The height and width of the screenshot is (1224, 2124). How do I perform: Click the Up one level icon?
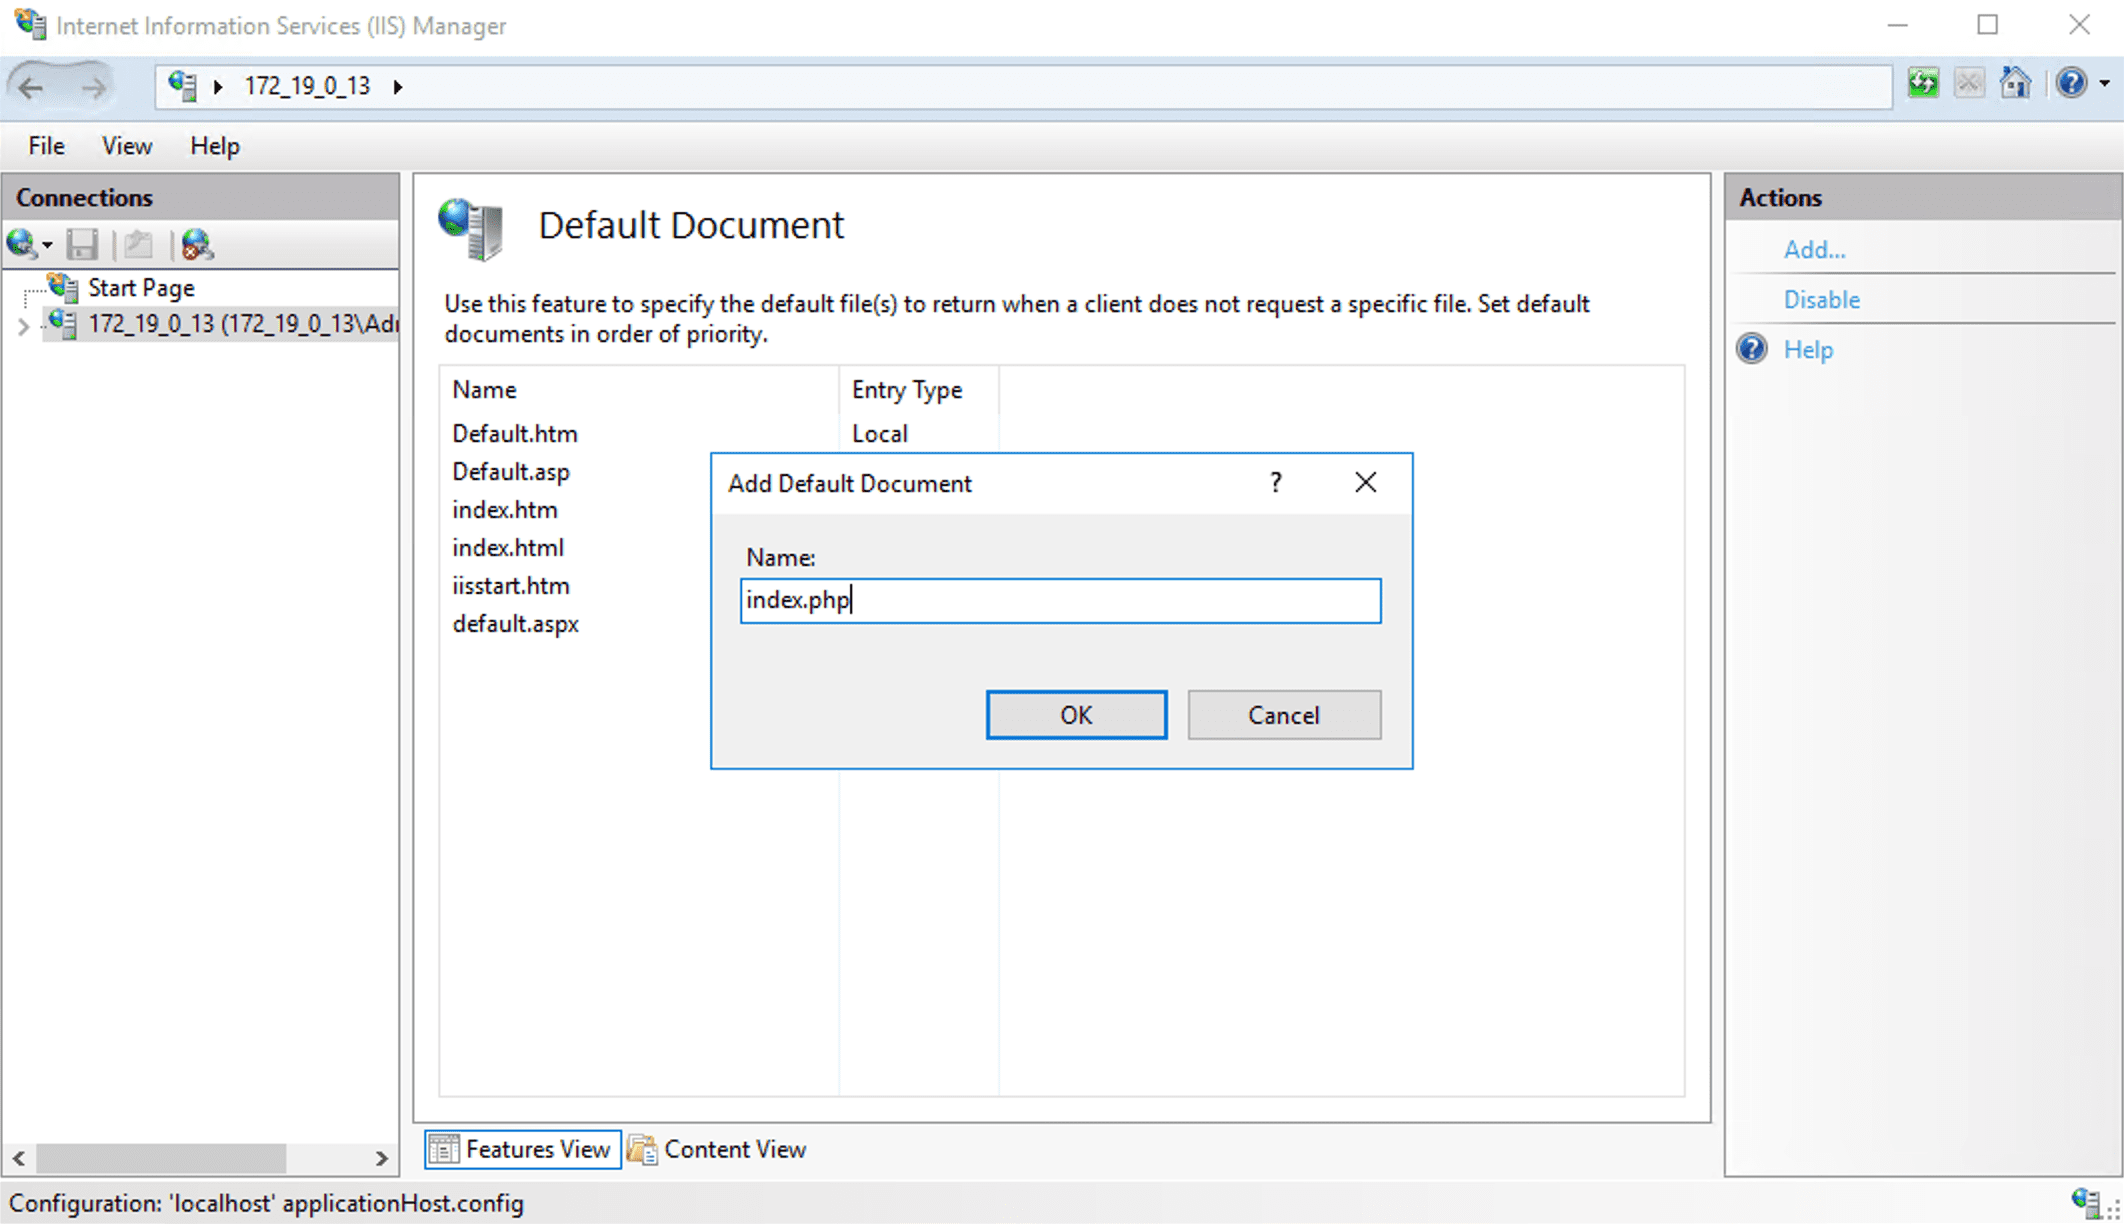coord(139,244)
